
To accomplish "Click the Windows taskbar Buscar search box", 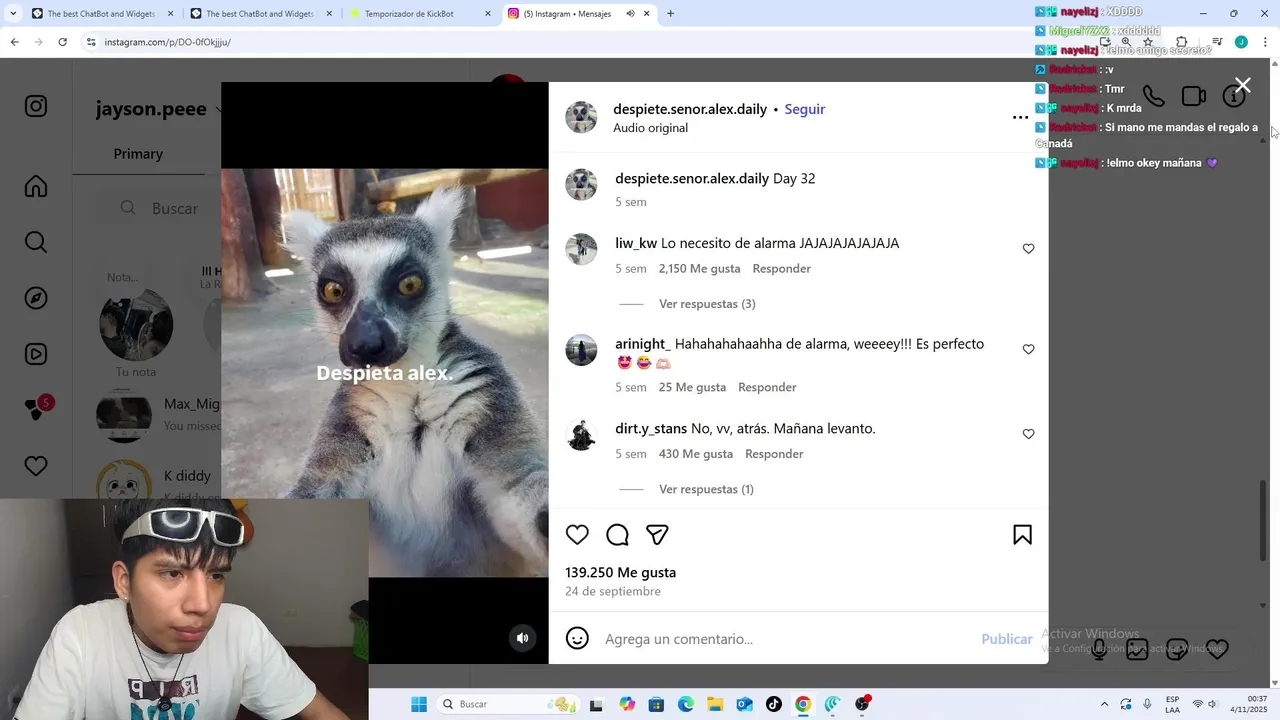I will coord(508,704).
